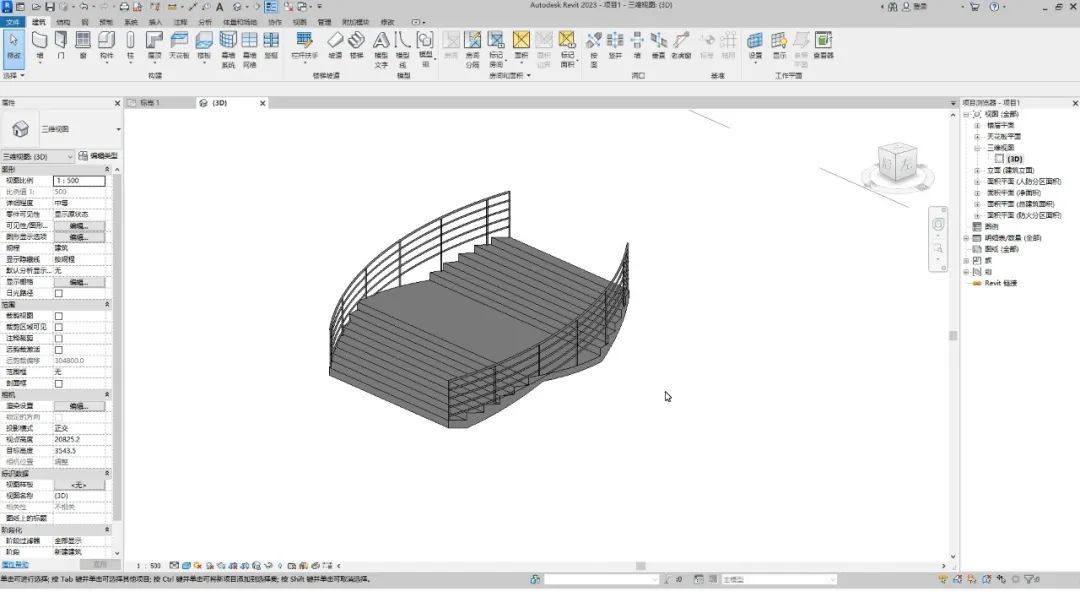Toggle the sun path (日光路径) checkbox
Viewport: 1080px width, 608px height.
click(59, 293)
